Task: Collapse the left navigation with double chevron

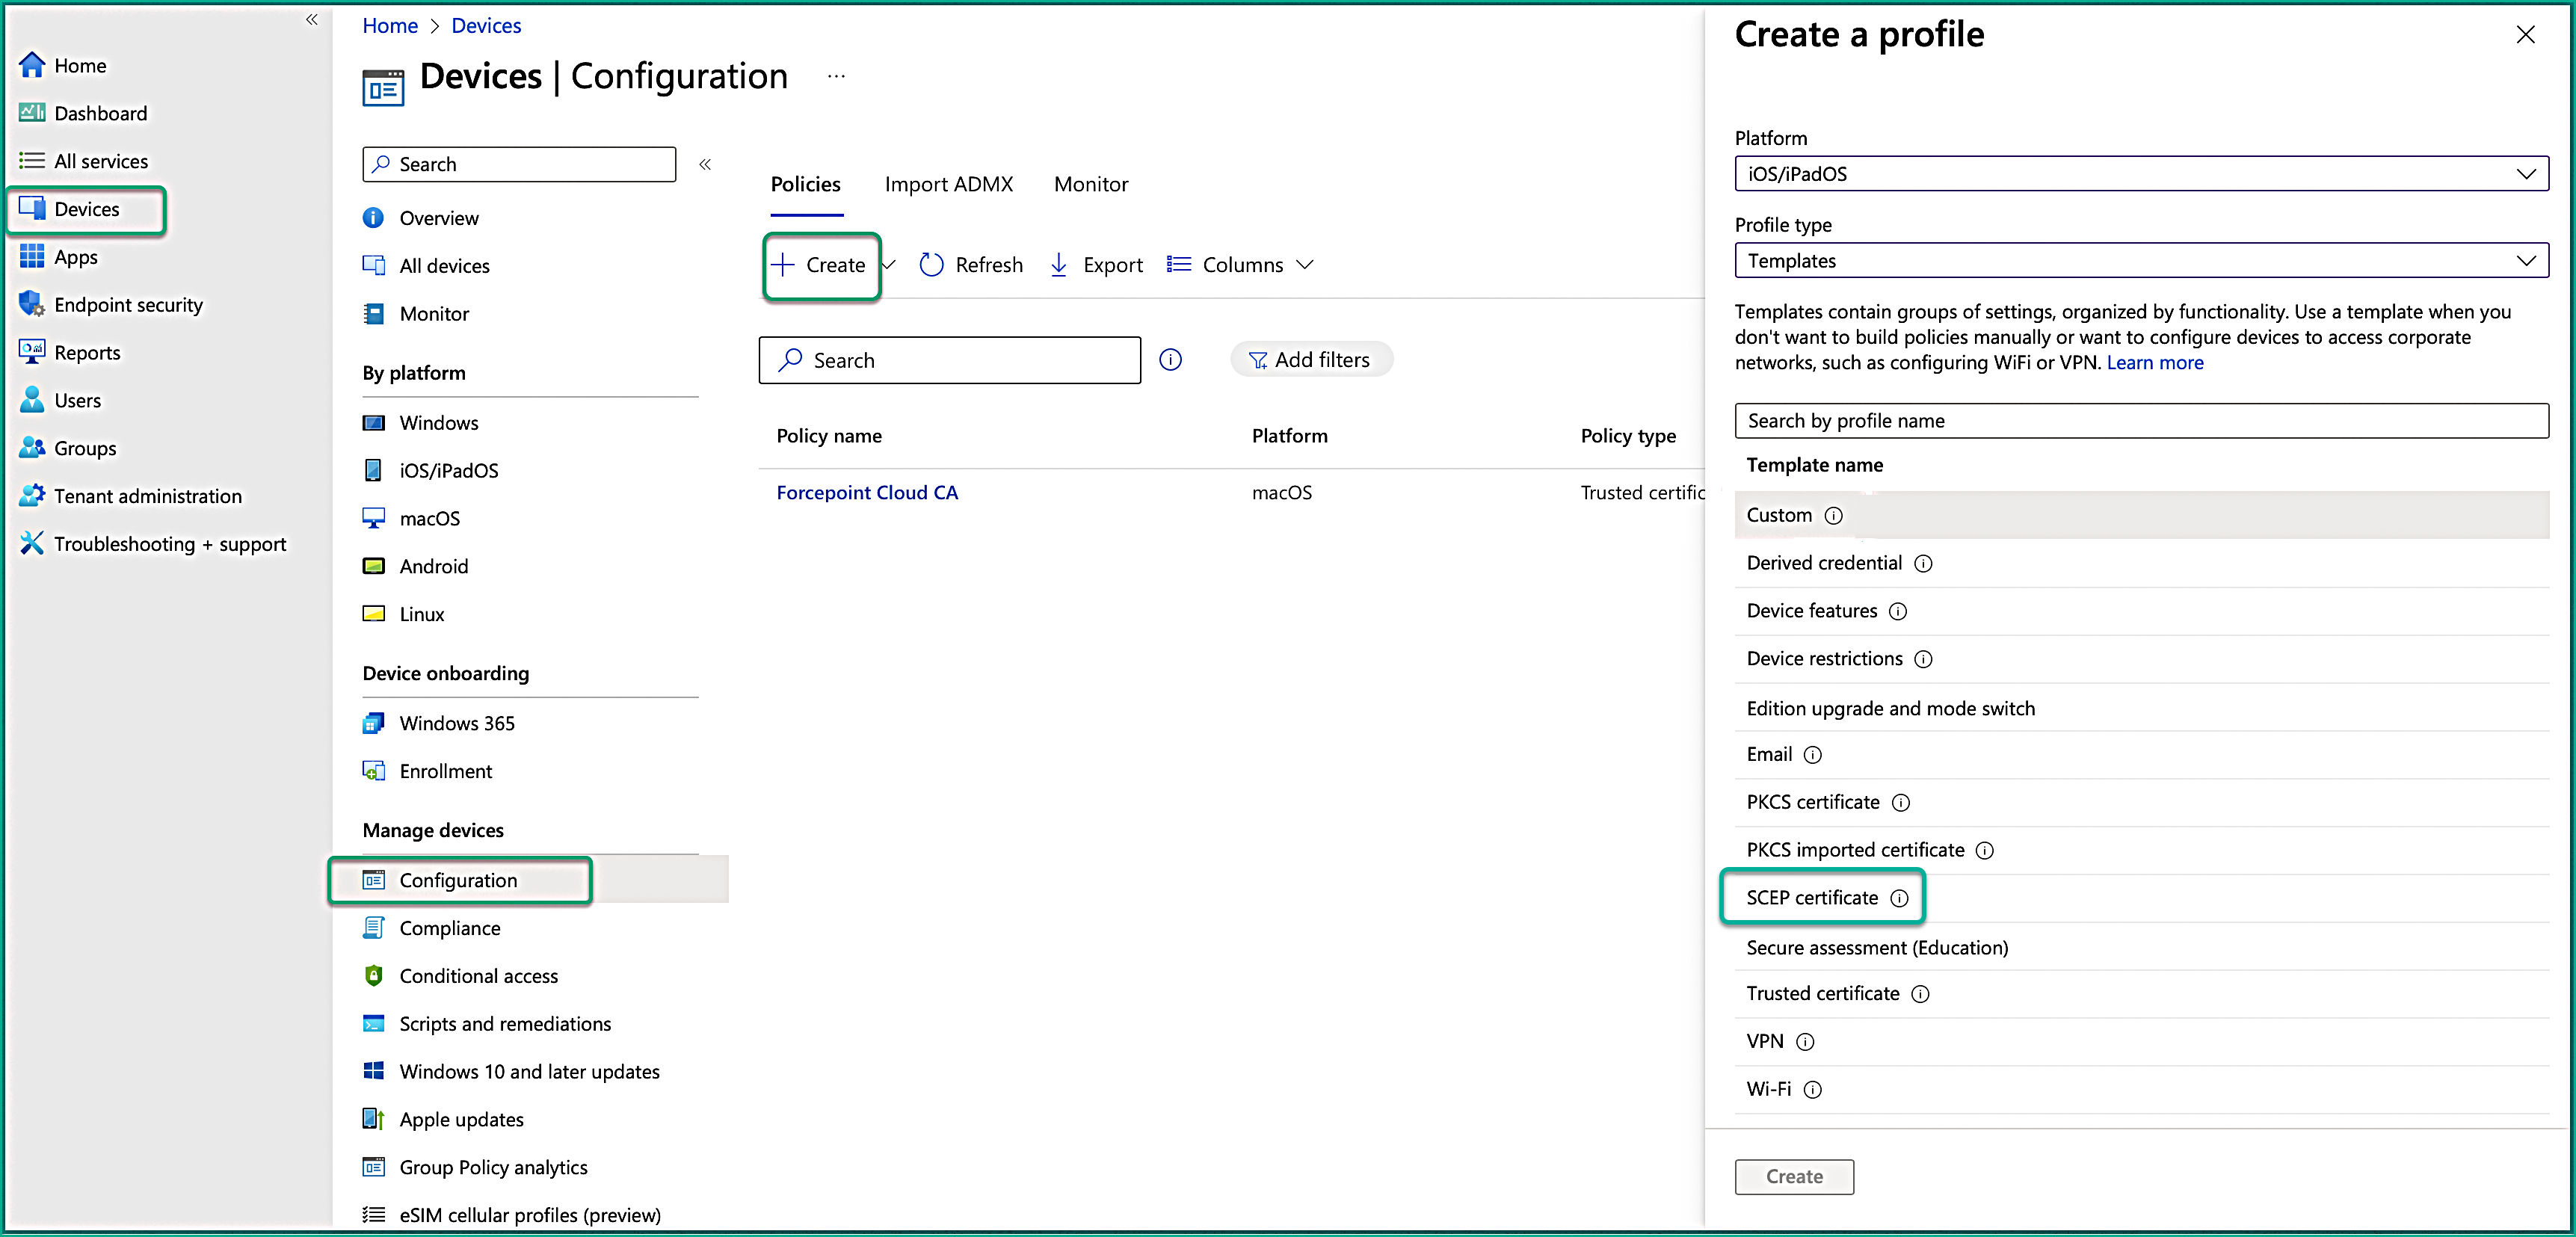Action: click(x=311, y=19)
